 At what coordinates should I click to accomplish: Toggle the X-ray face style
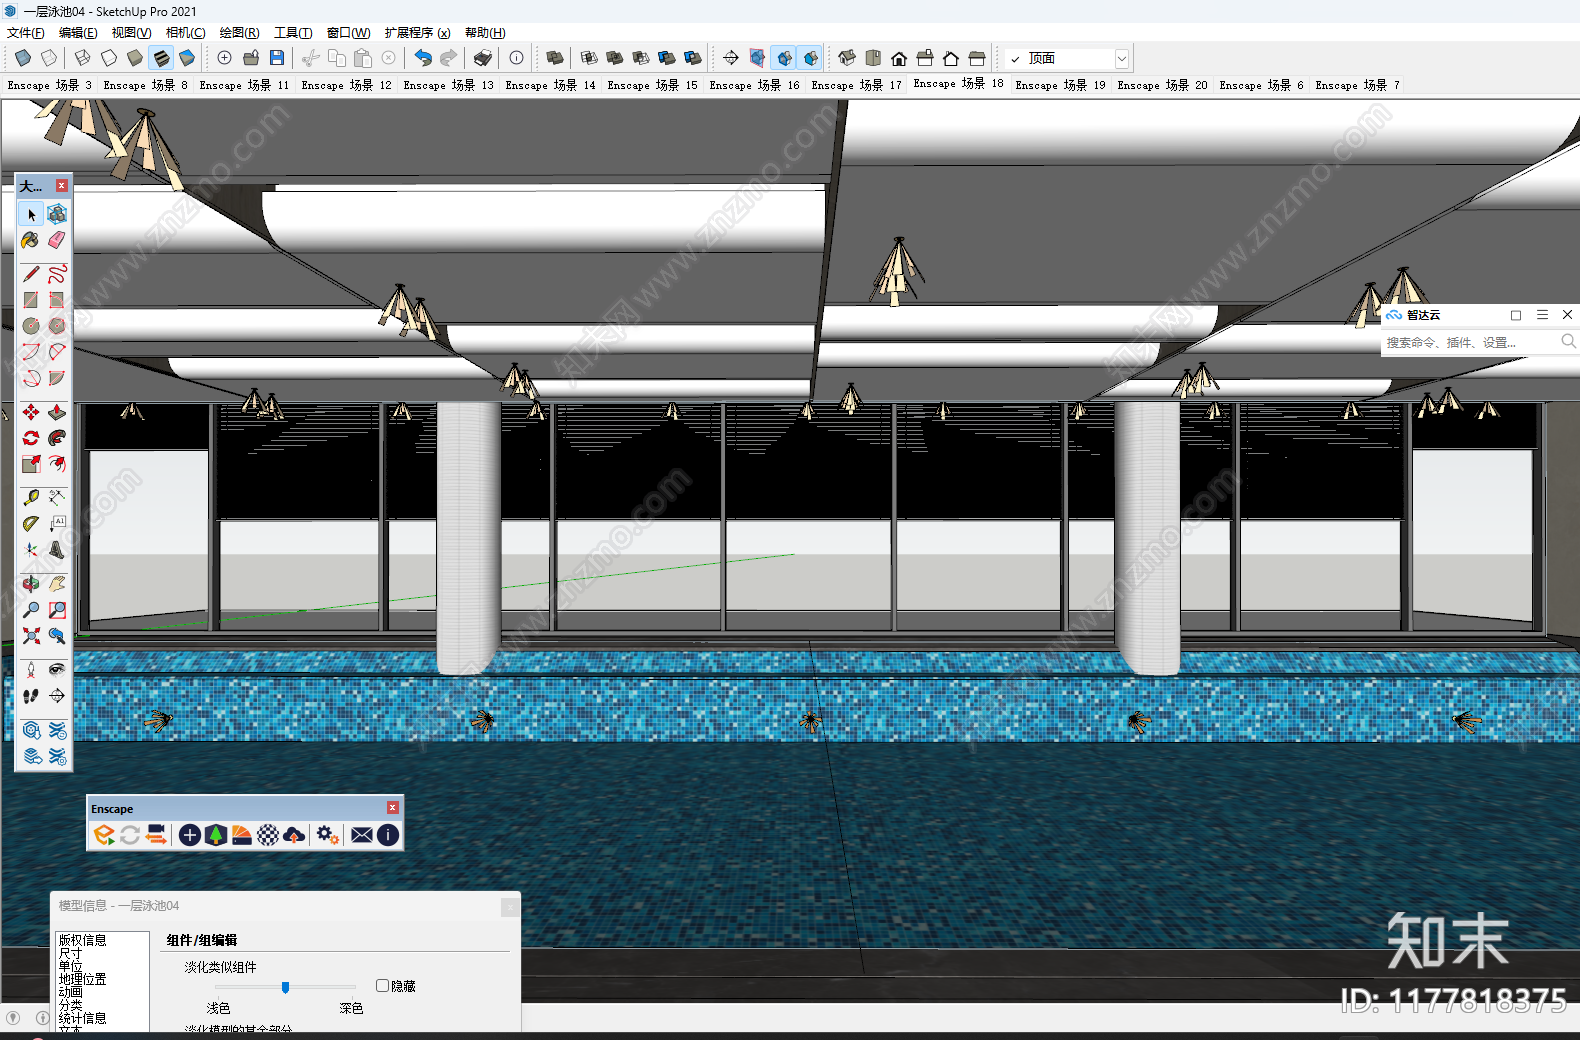coord(23,58)
